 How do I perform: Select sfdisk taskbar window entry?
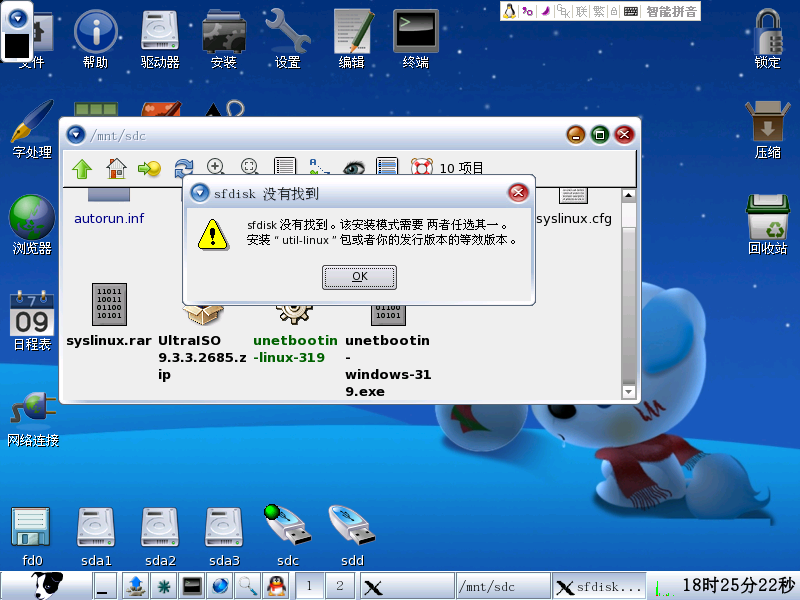pos(599,586)
